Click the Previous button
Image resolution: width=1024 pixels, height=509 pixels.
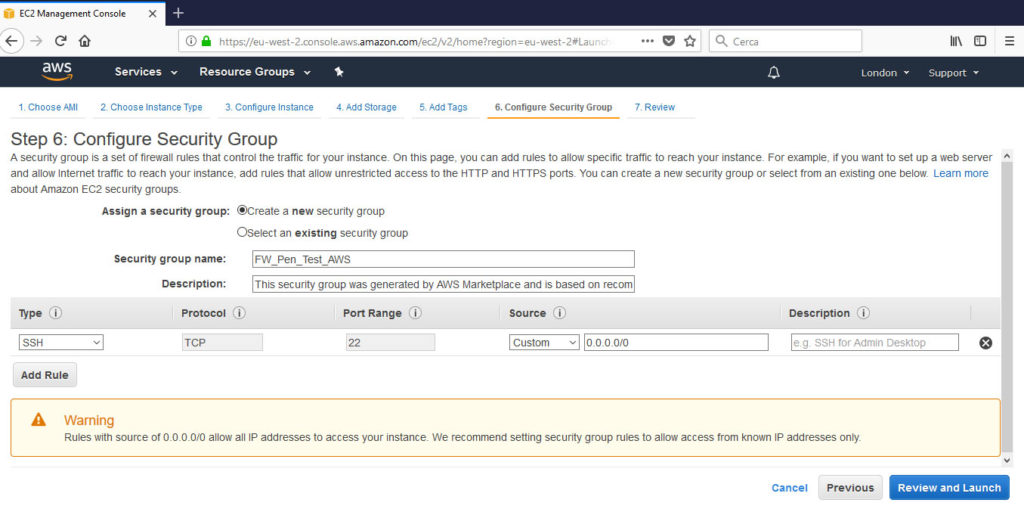[x=850, y=487]
